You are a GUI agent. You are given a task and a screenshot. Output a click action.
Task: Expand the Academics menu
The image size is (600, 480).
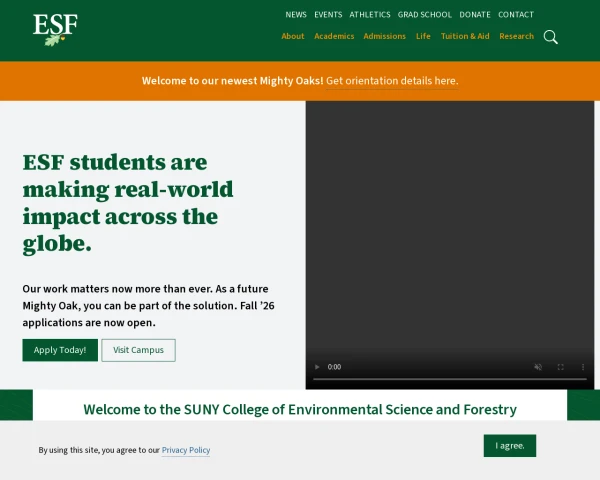click(334, 36)
